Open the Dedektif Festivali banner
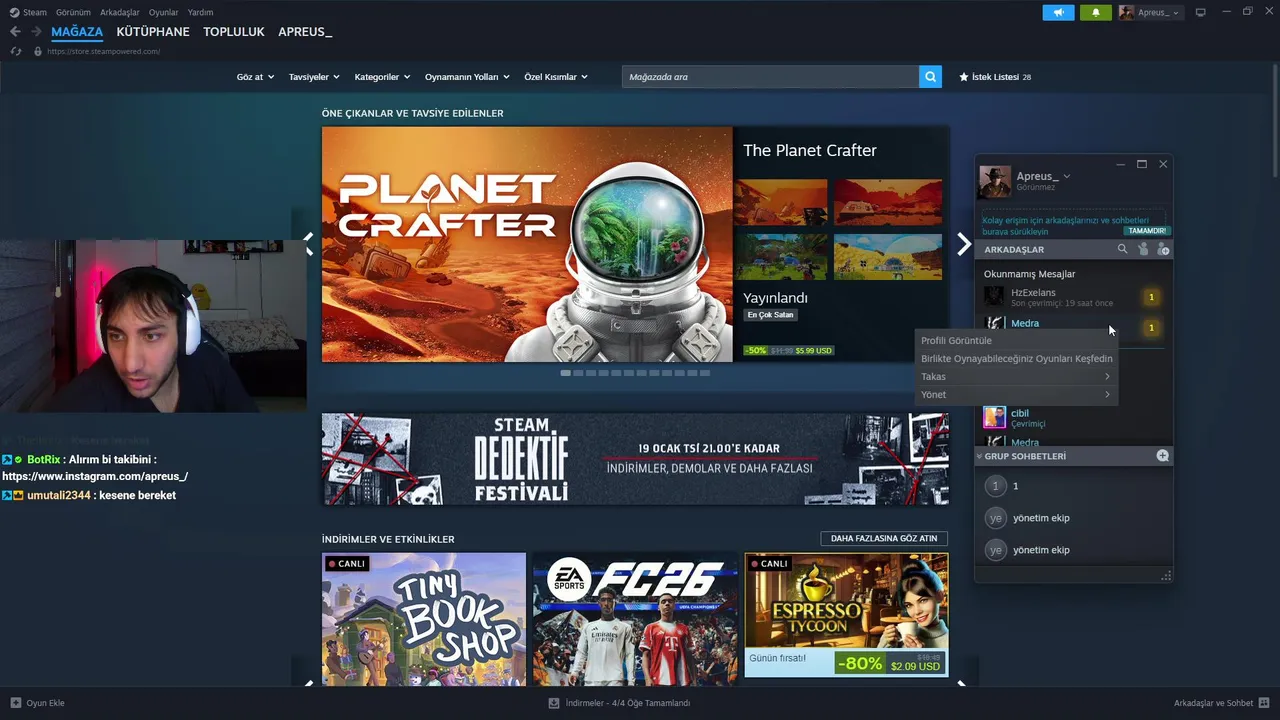Screen dimensions: 1280x720 635,459
